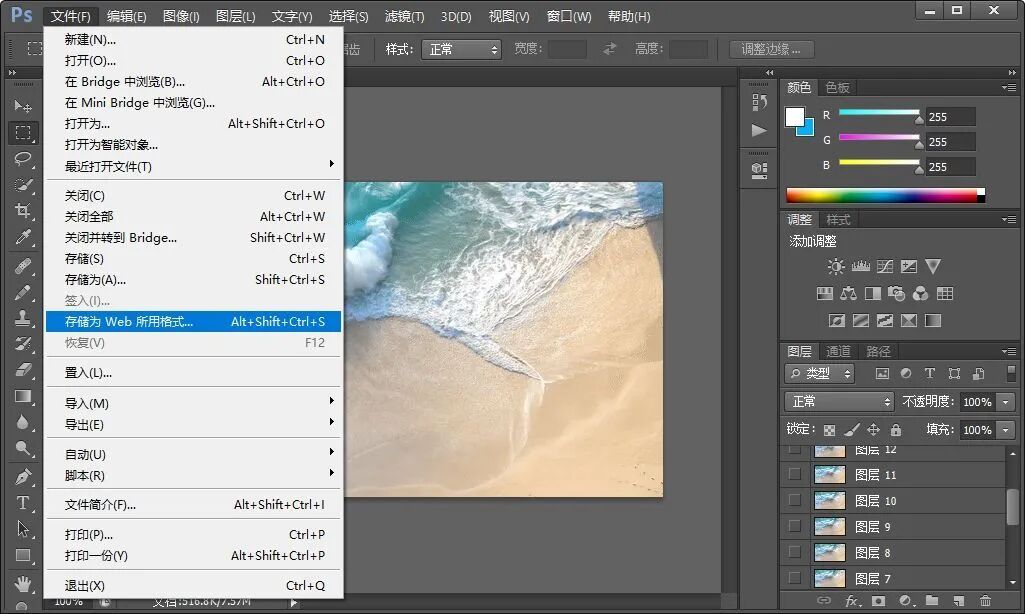Choose 新建(N) from the file menu

[193, 39]
